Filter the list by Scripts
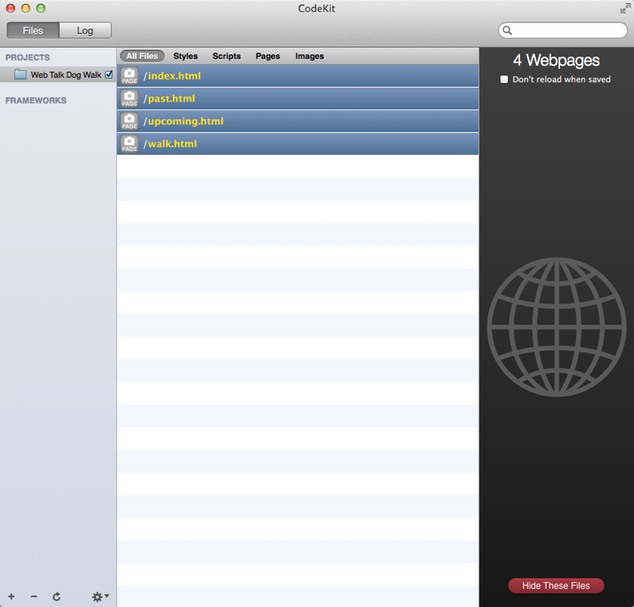Viewport: 634px width, 607px height. click(x=226, y=56)
